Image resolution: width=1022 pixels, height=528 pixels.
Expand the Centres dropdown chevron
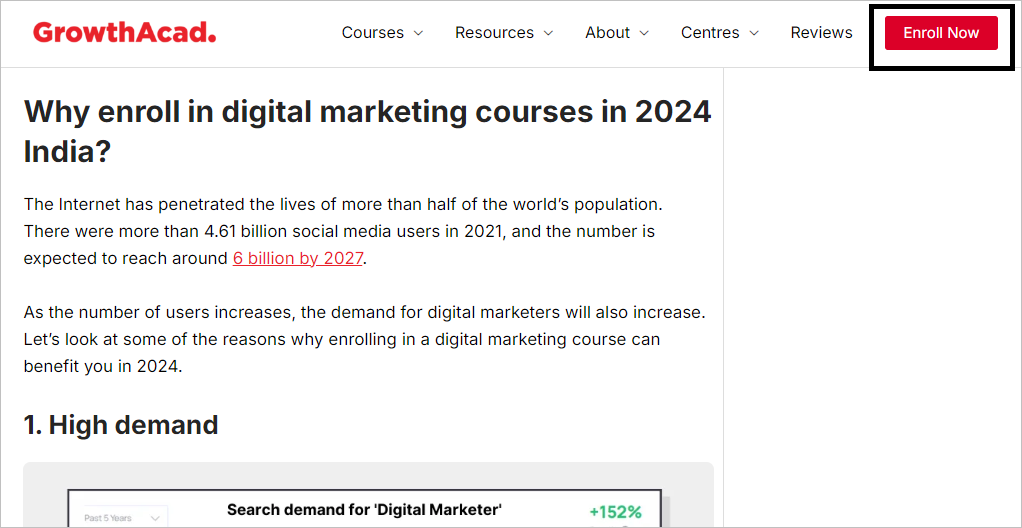754,33
